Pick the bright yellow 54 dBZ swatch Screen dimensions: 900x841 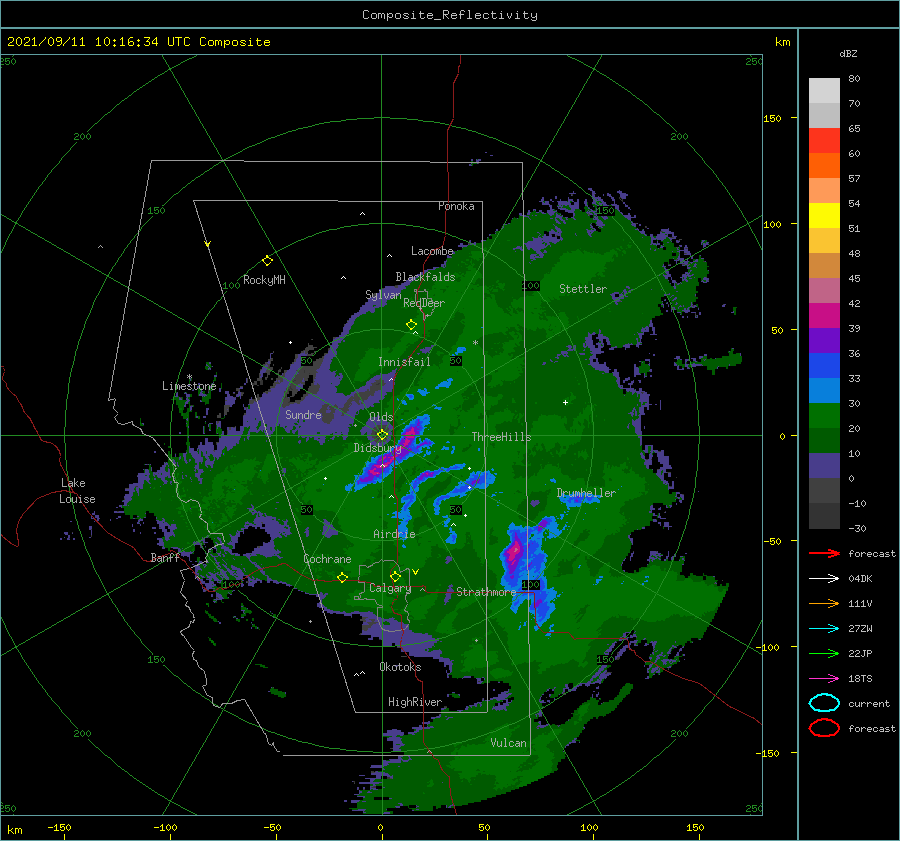(824, 216)
